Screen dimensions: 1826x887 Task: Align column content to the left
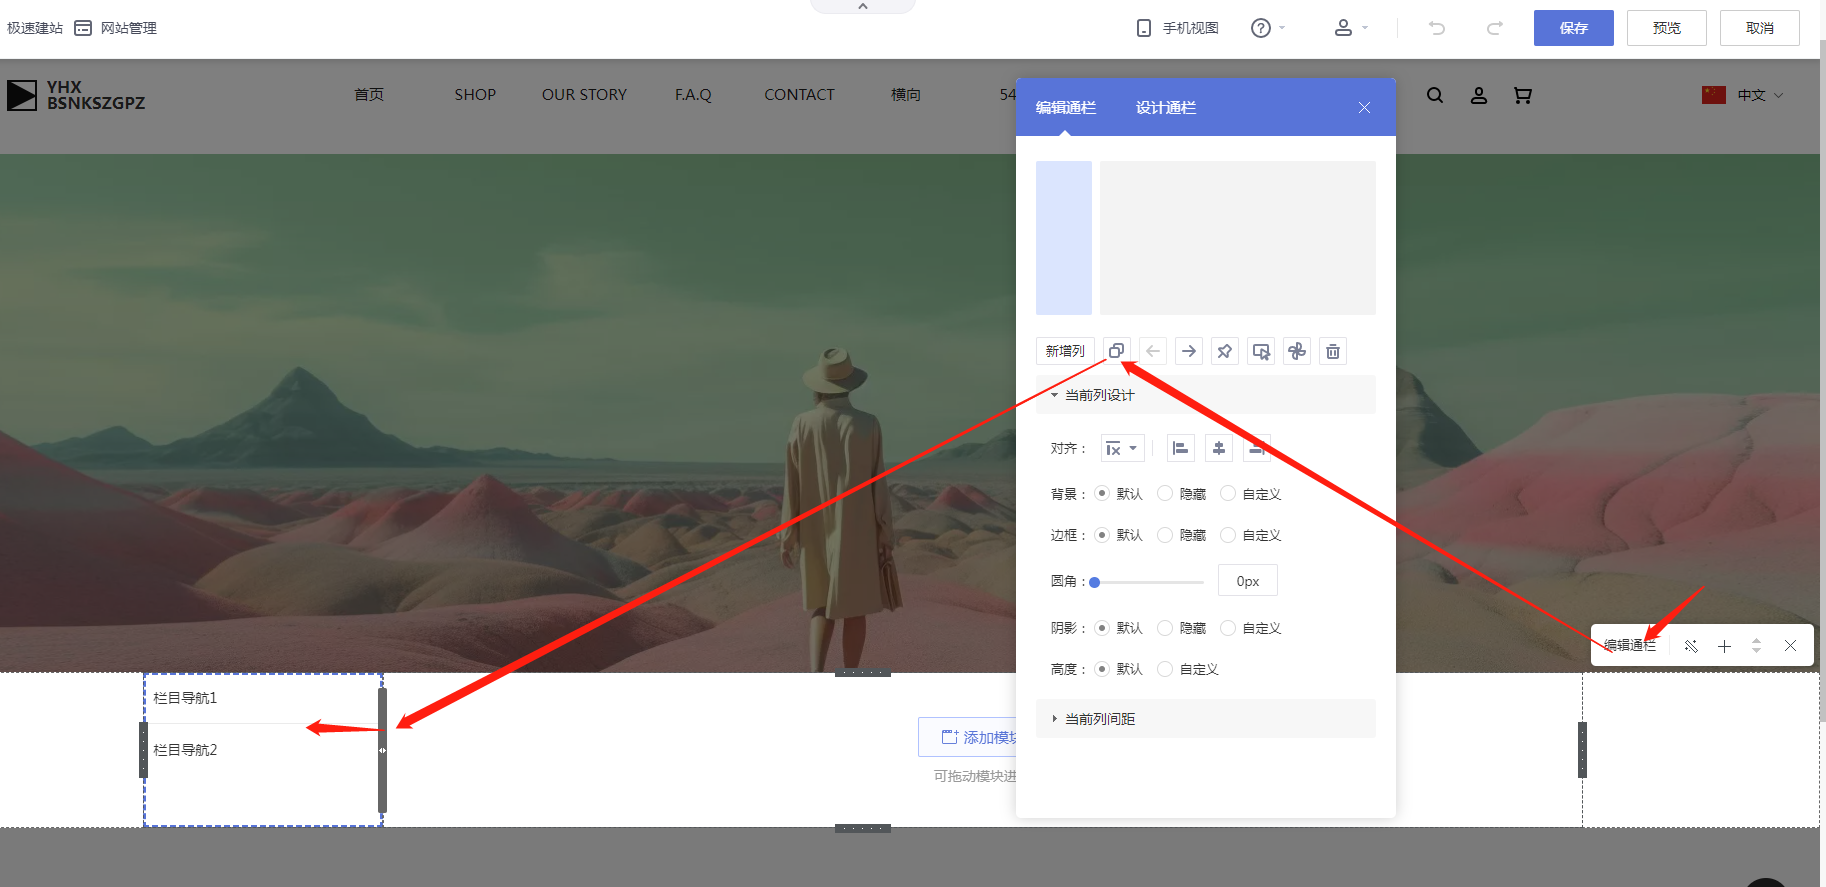tap(1180, 449)
